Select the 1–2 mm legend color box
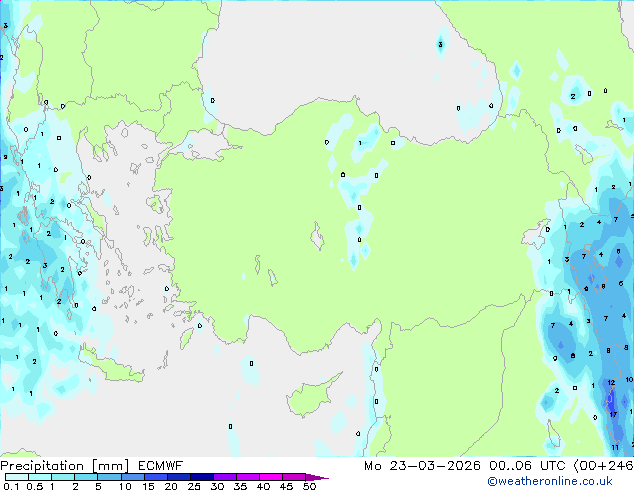The height and width of the screenshot is (490, 634). click(x=63, y=477)
